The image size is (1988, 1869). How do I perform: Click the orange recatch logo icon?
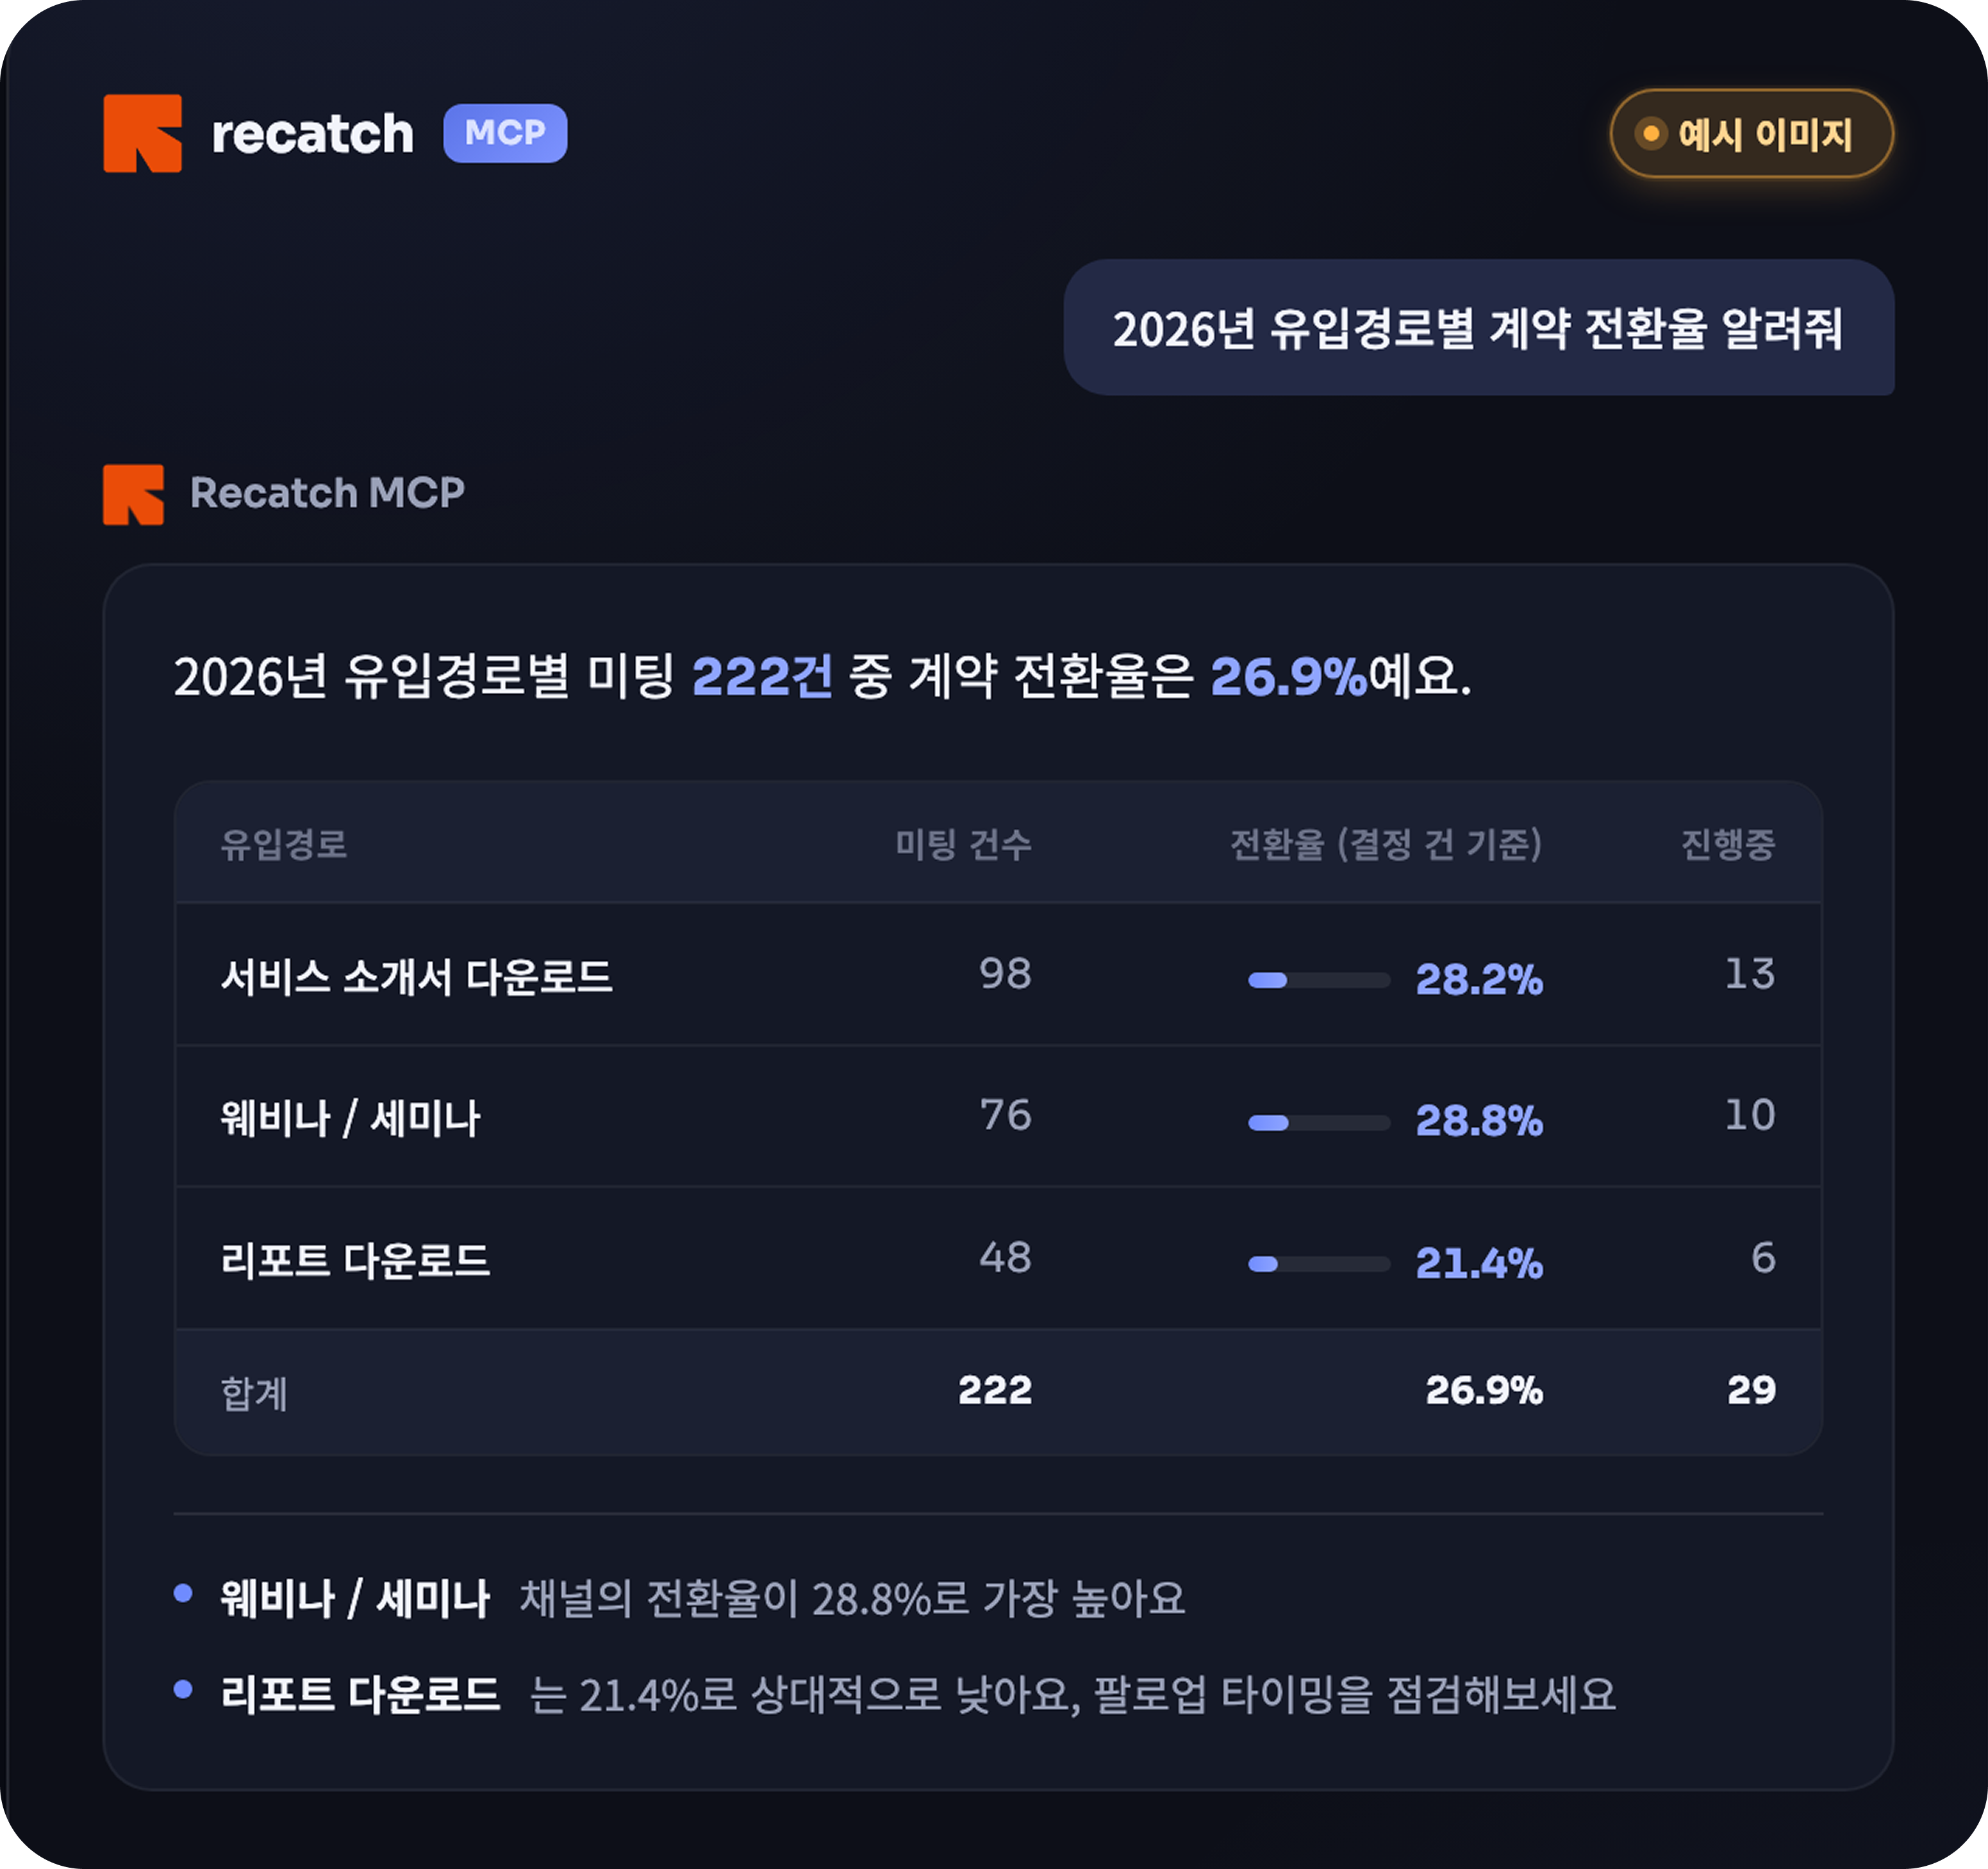(142, 133)
